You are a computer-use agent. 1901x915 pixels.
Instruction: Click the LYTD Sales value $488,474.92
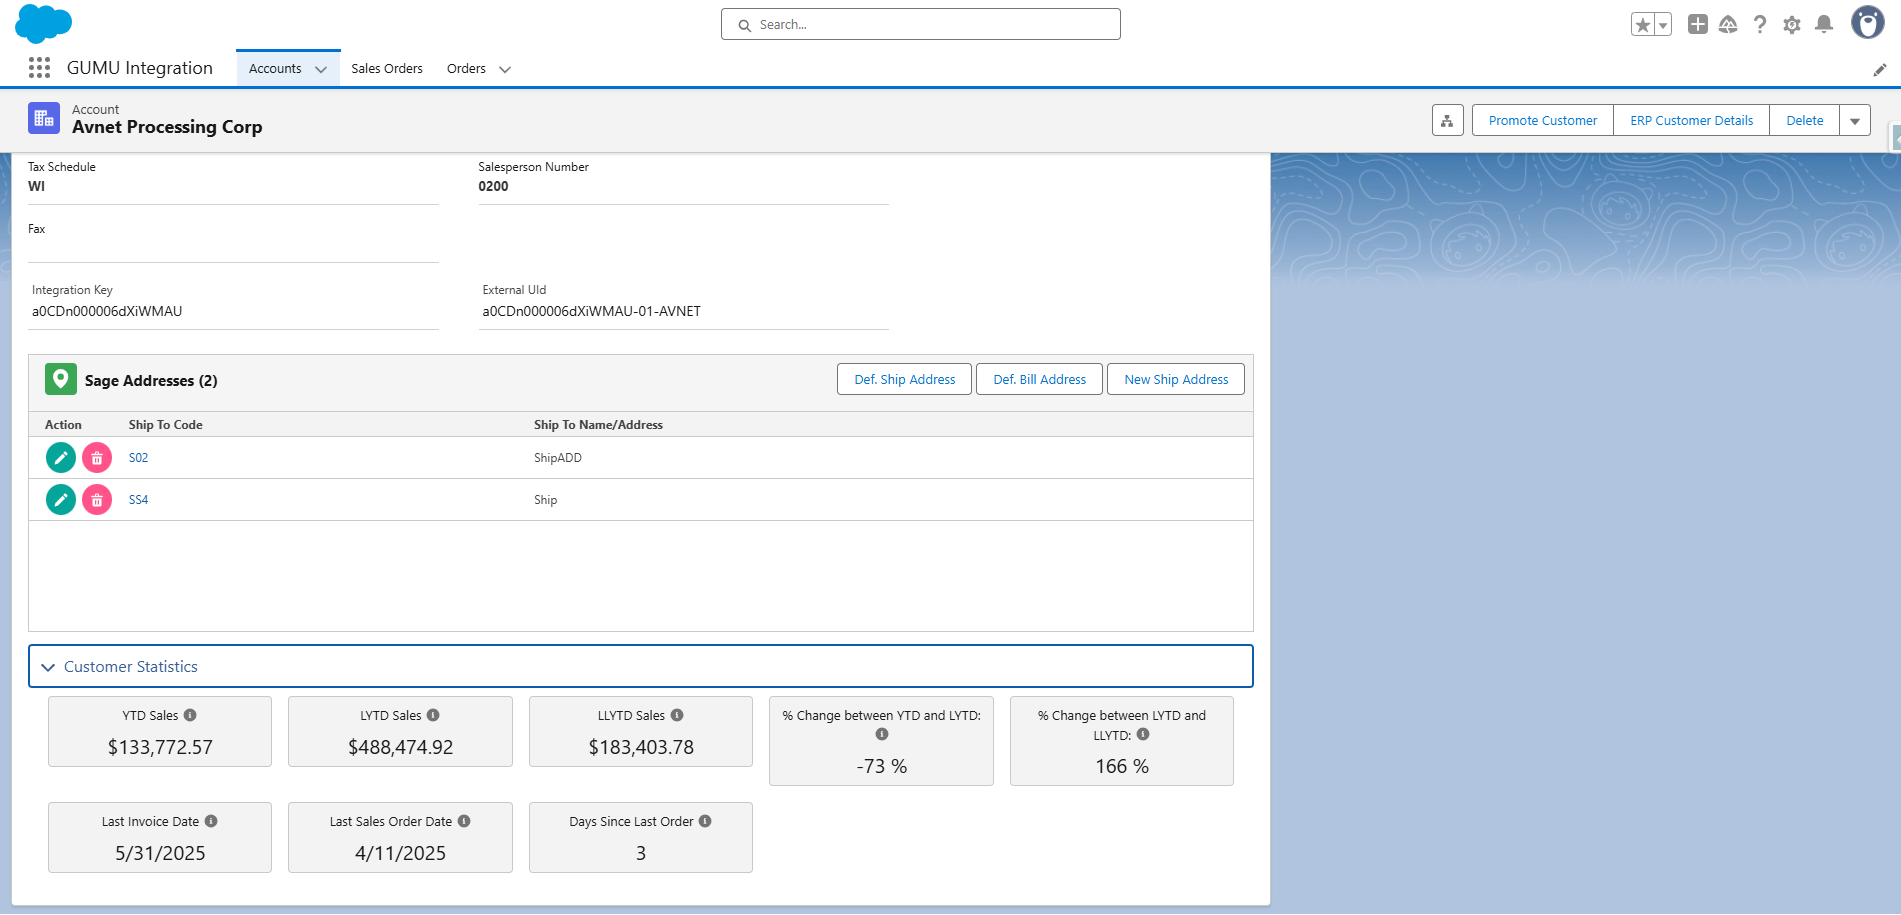(401, 747)
